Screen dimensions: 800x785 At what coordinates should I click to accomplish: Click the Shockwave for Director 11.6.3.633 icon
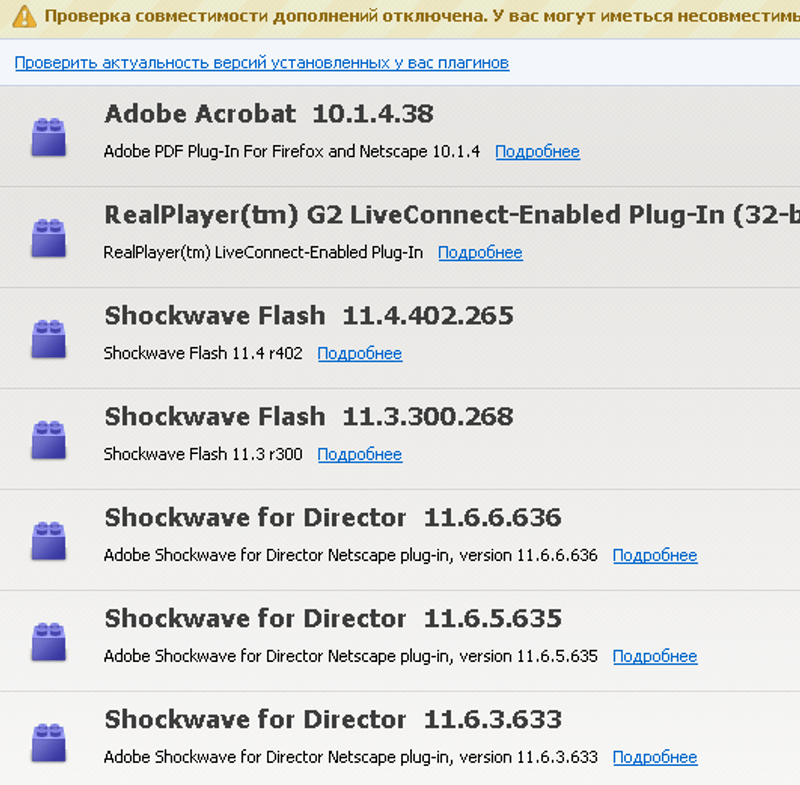[x=48, y=743]
